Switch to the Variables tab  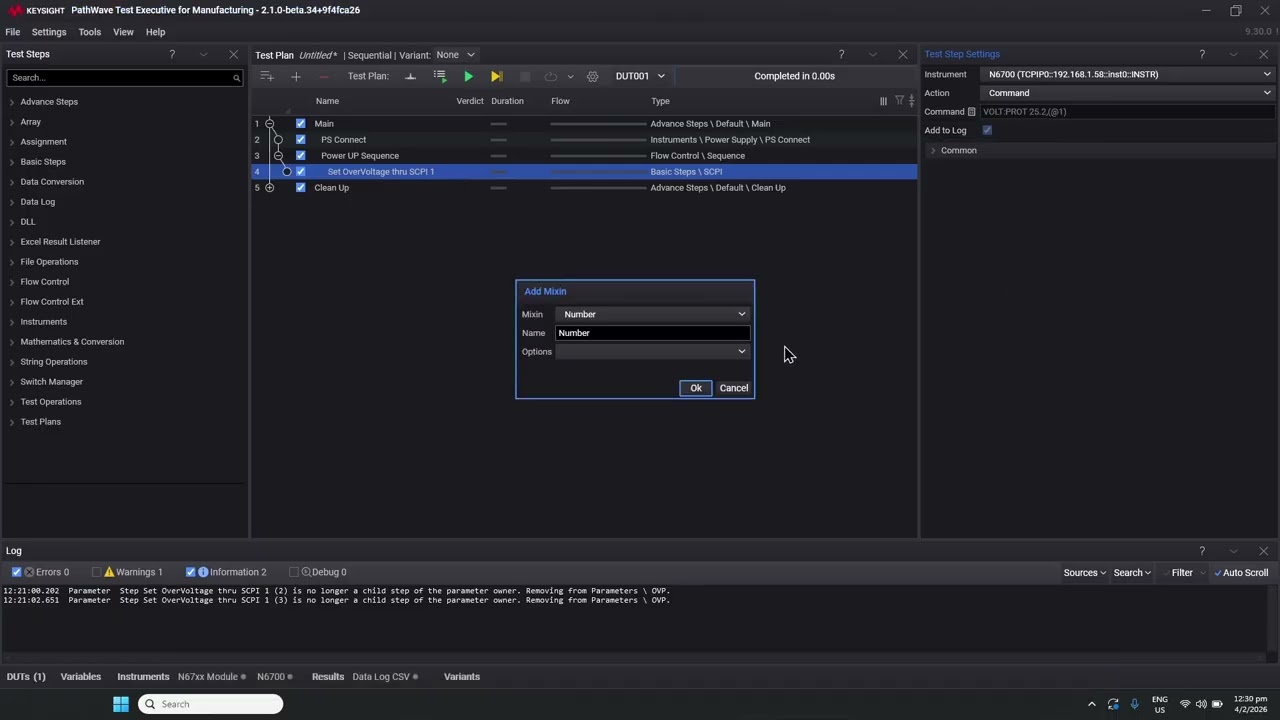tap(81, 677)
